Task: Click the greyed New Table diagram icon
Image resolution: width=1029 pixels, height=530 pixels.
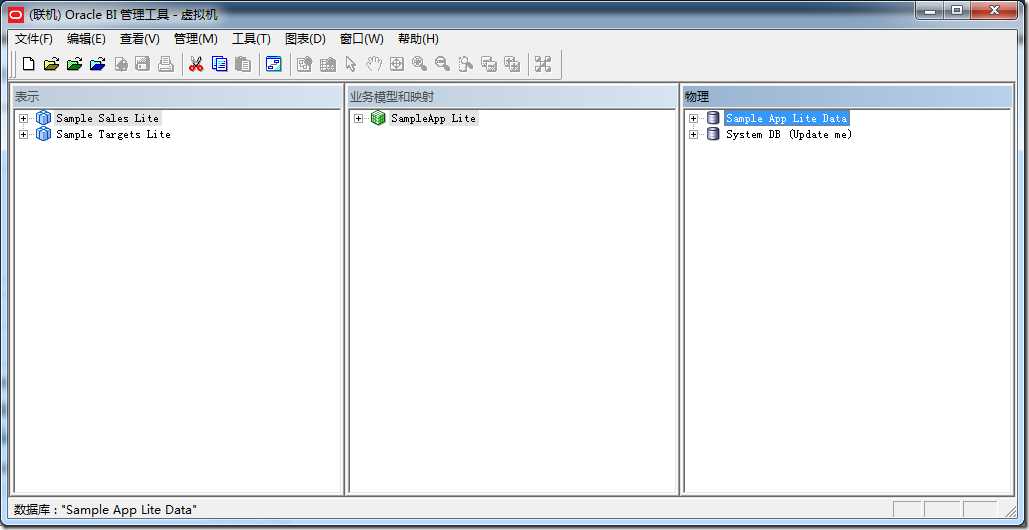Action: point(304,64)
